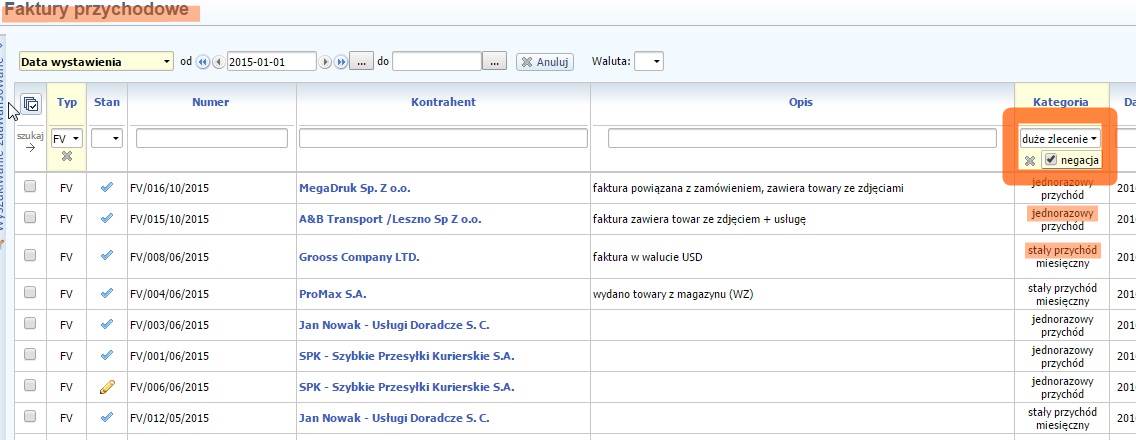Click the select-all rows icon in header
This screenshot has height=440, width=1136.
tap(30, 103)
